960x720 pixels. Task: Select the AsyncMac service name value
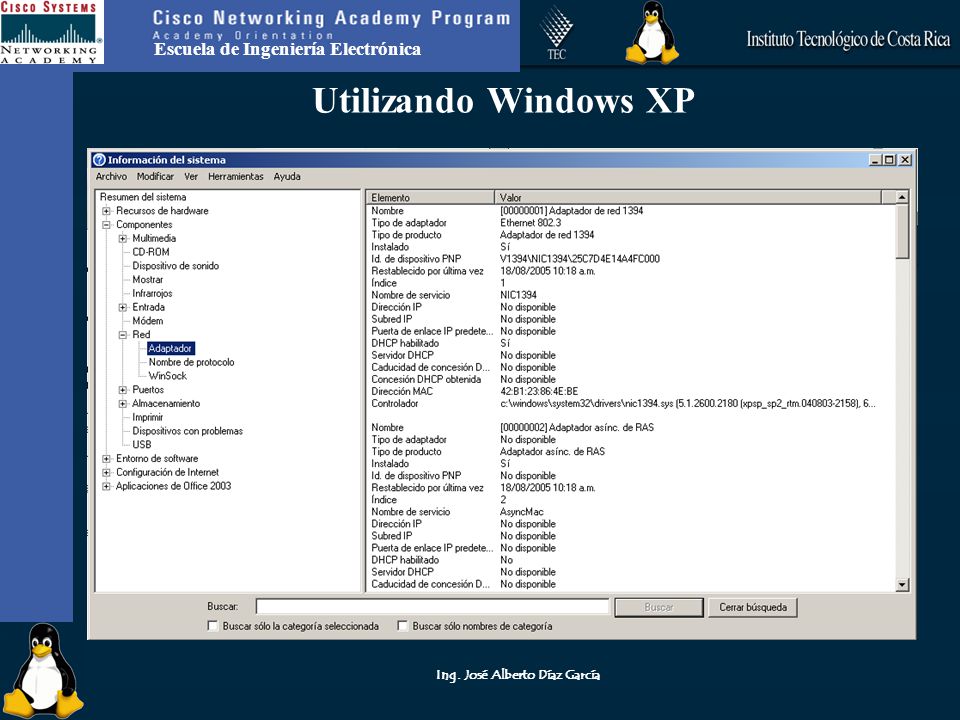pos(522,512)
